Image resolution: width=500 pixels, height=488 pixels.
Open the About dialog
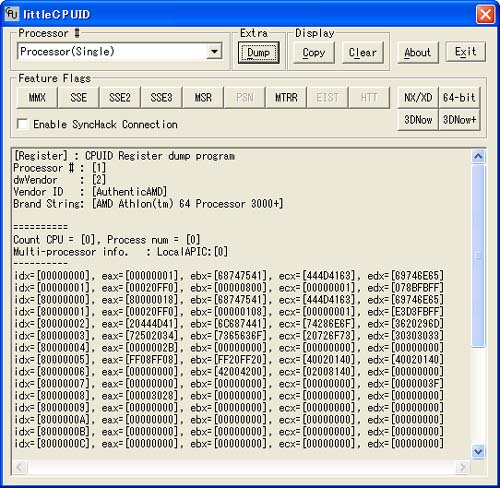pyautogui.click(x=418, y=52)
